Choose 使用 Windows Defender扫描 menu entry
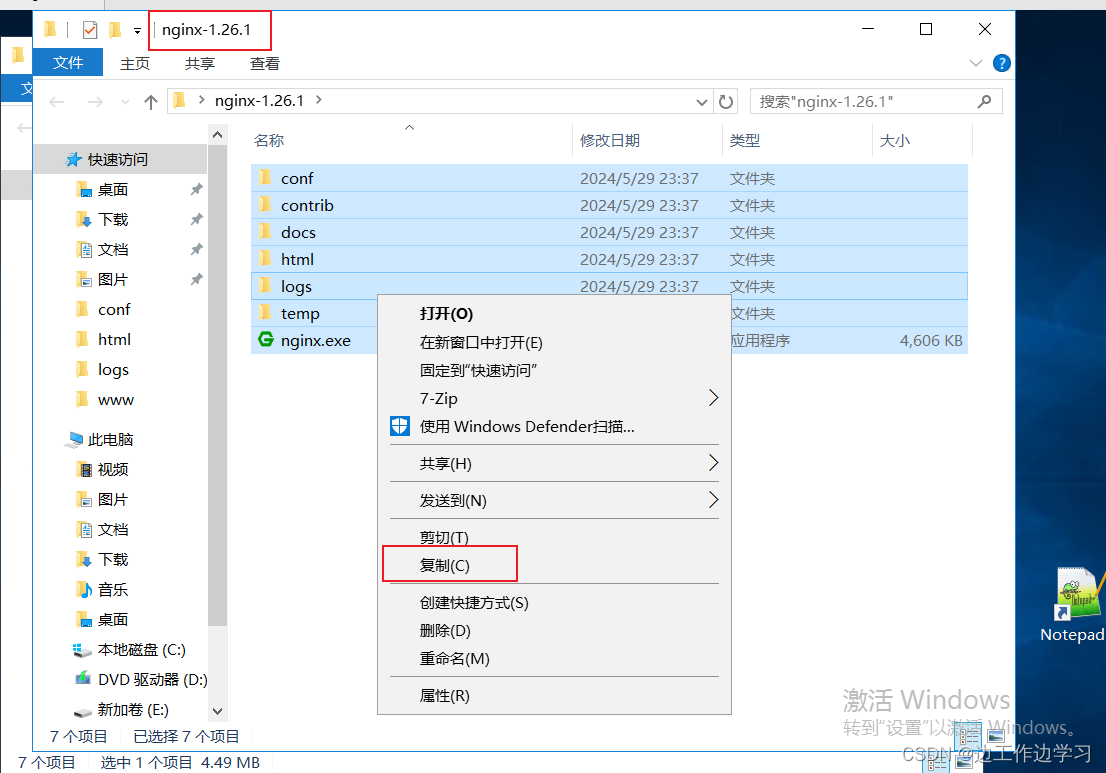This screenshot has height=773, width=1106. 554,427
